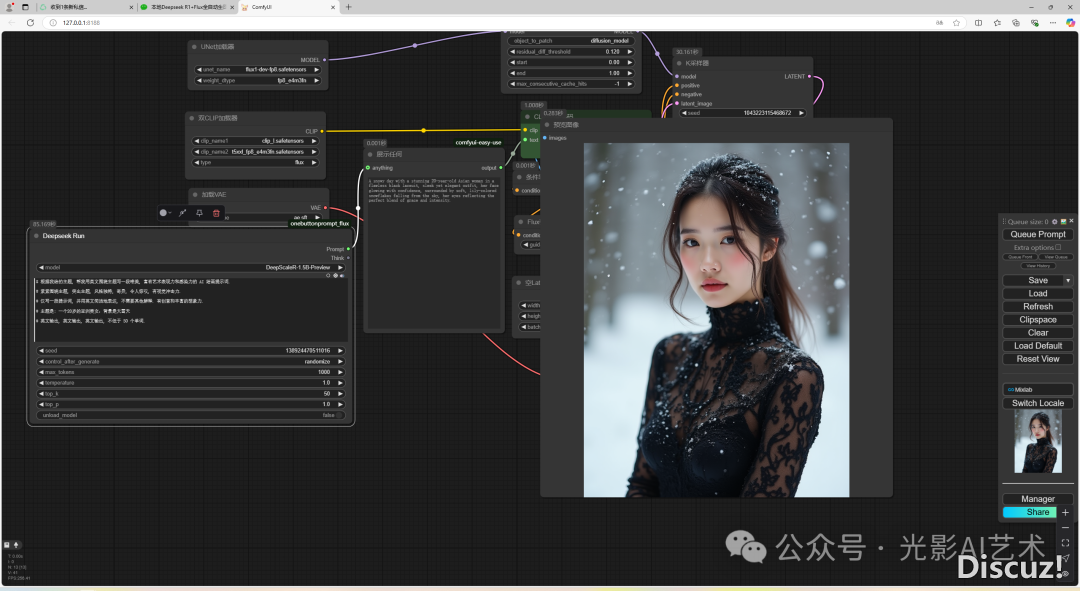Click the Clear button
The height and width of the screenshot is (591, 1080).
point(1037,333)
